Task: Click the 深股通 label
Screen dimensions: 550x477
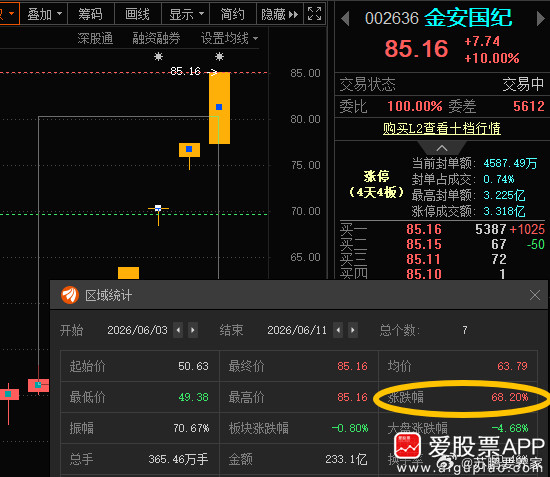Action: tap(95, 38)
